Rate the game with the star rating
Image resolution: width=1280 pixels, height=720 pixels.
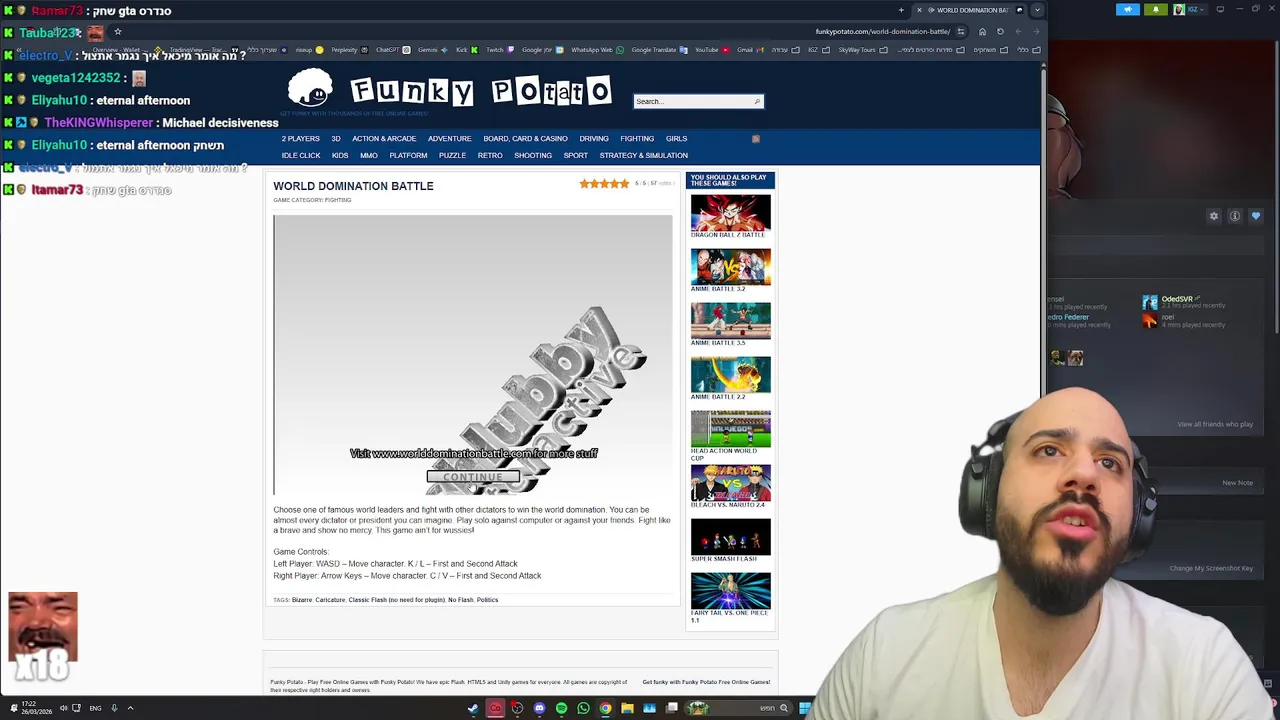[x=604, y=184]
